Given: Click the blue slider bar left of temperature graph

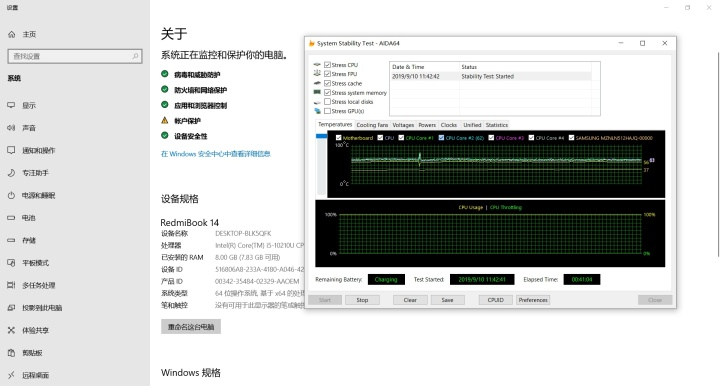Looking at the screenshot, I should [x=321, y=136].
